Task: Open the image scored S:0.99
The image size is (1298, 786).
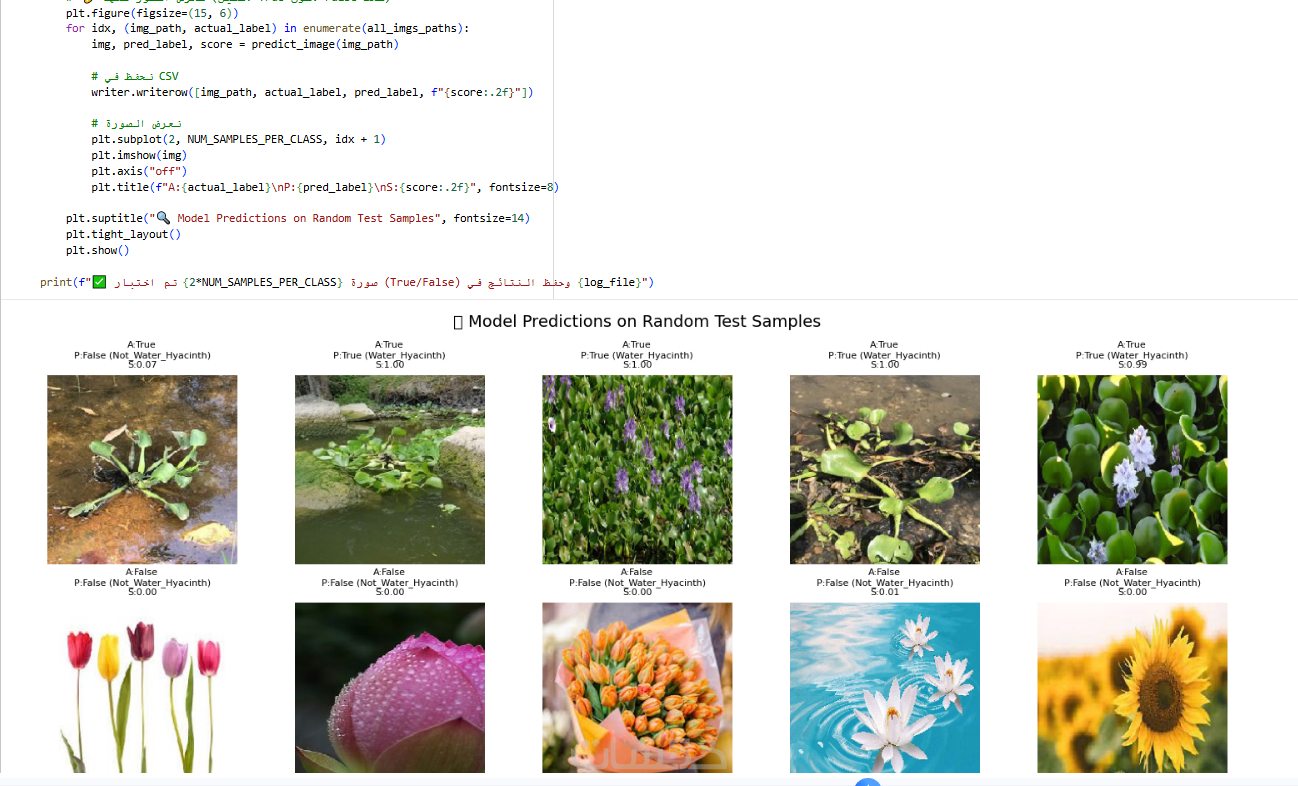Action: click(x=1132, y=469)
